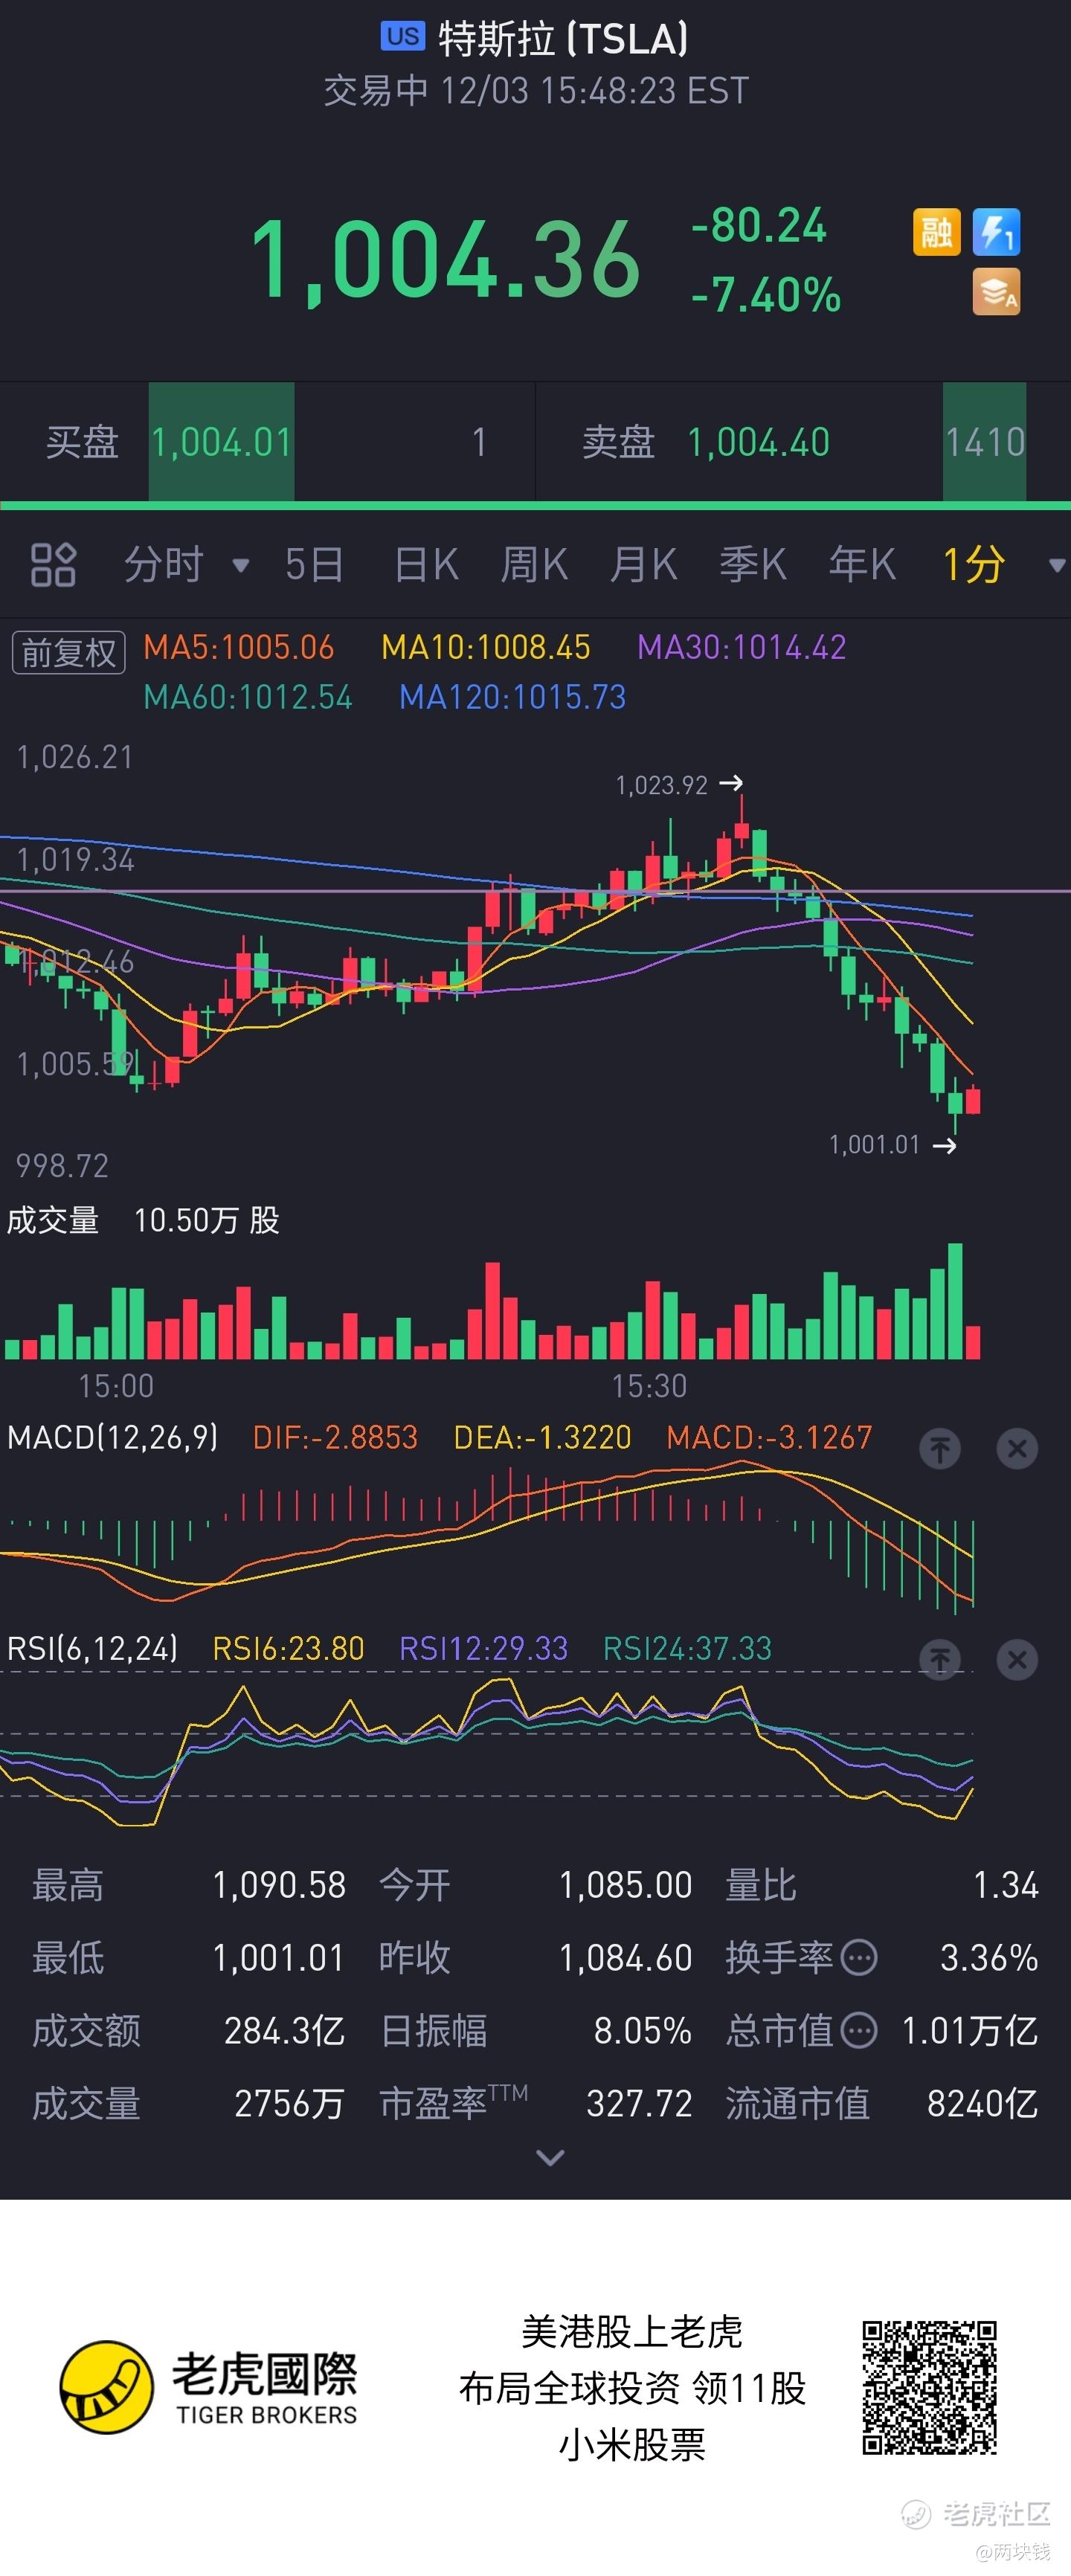Switch to the 季K chart tab
This screenshot has height=2576, width=1071.
pyautogui.click(x=753, y=565)
